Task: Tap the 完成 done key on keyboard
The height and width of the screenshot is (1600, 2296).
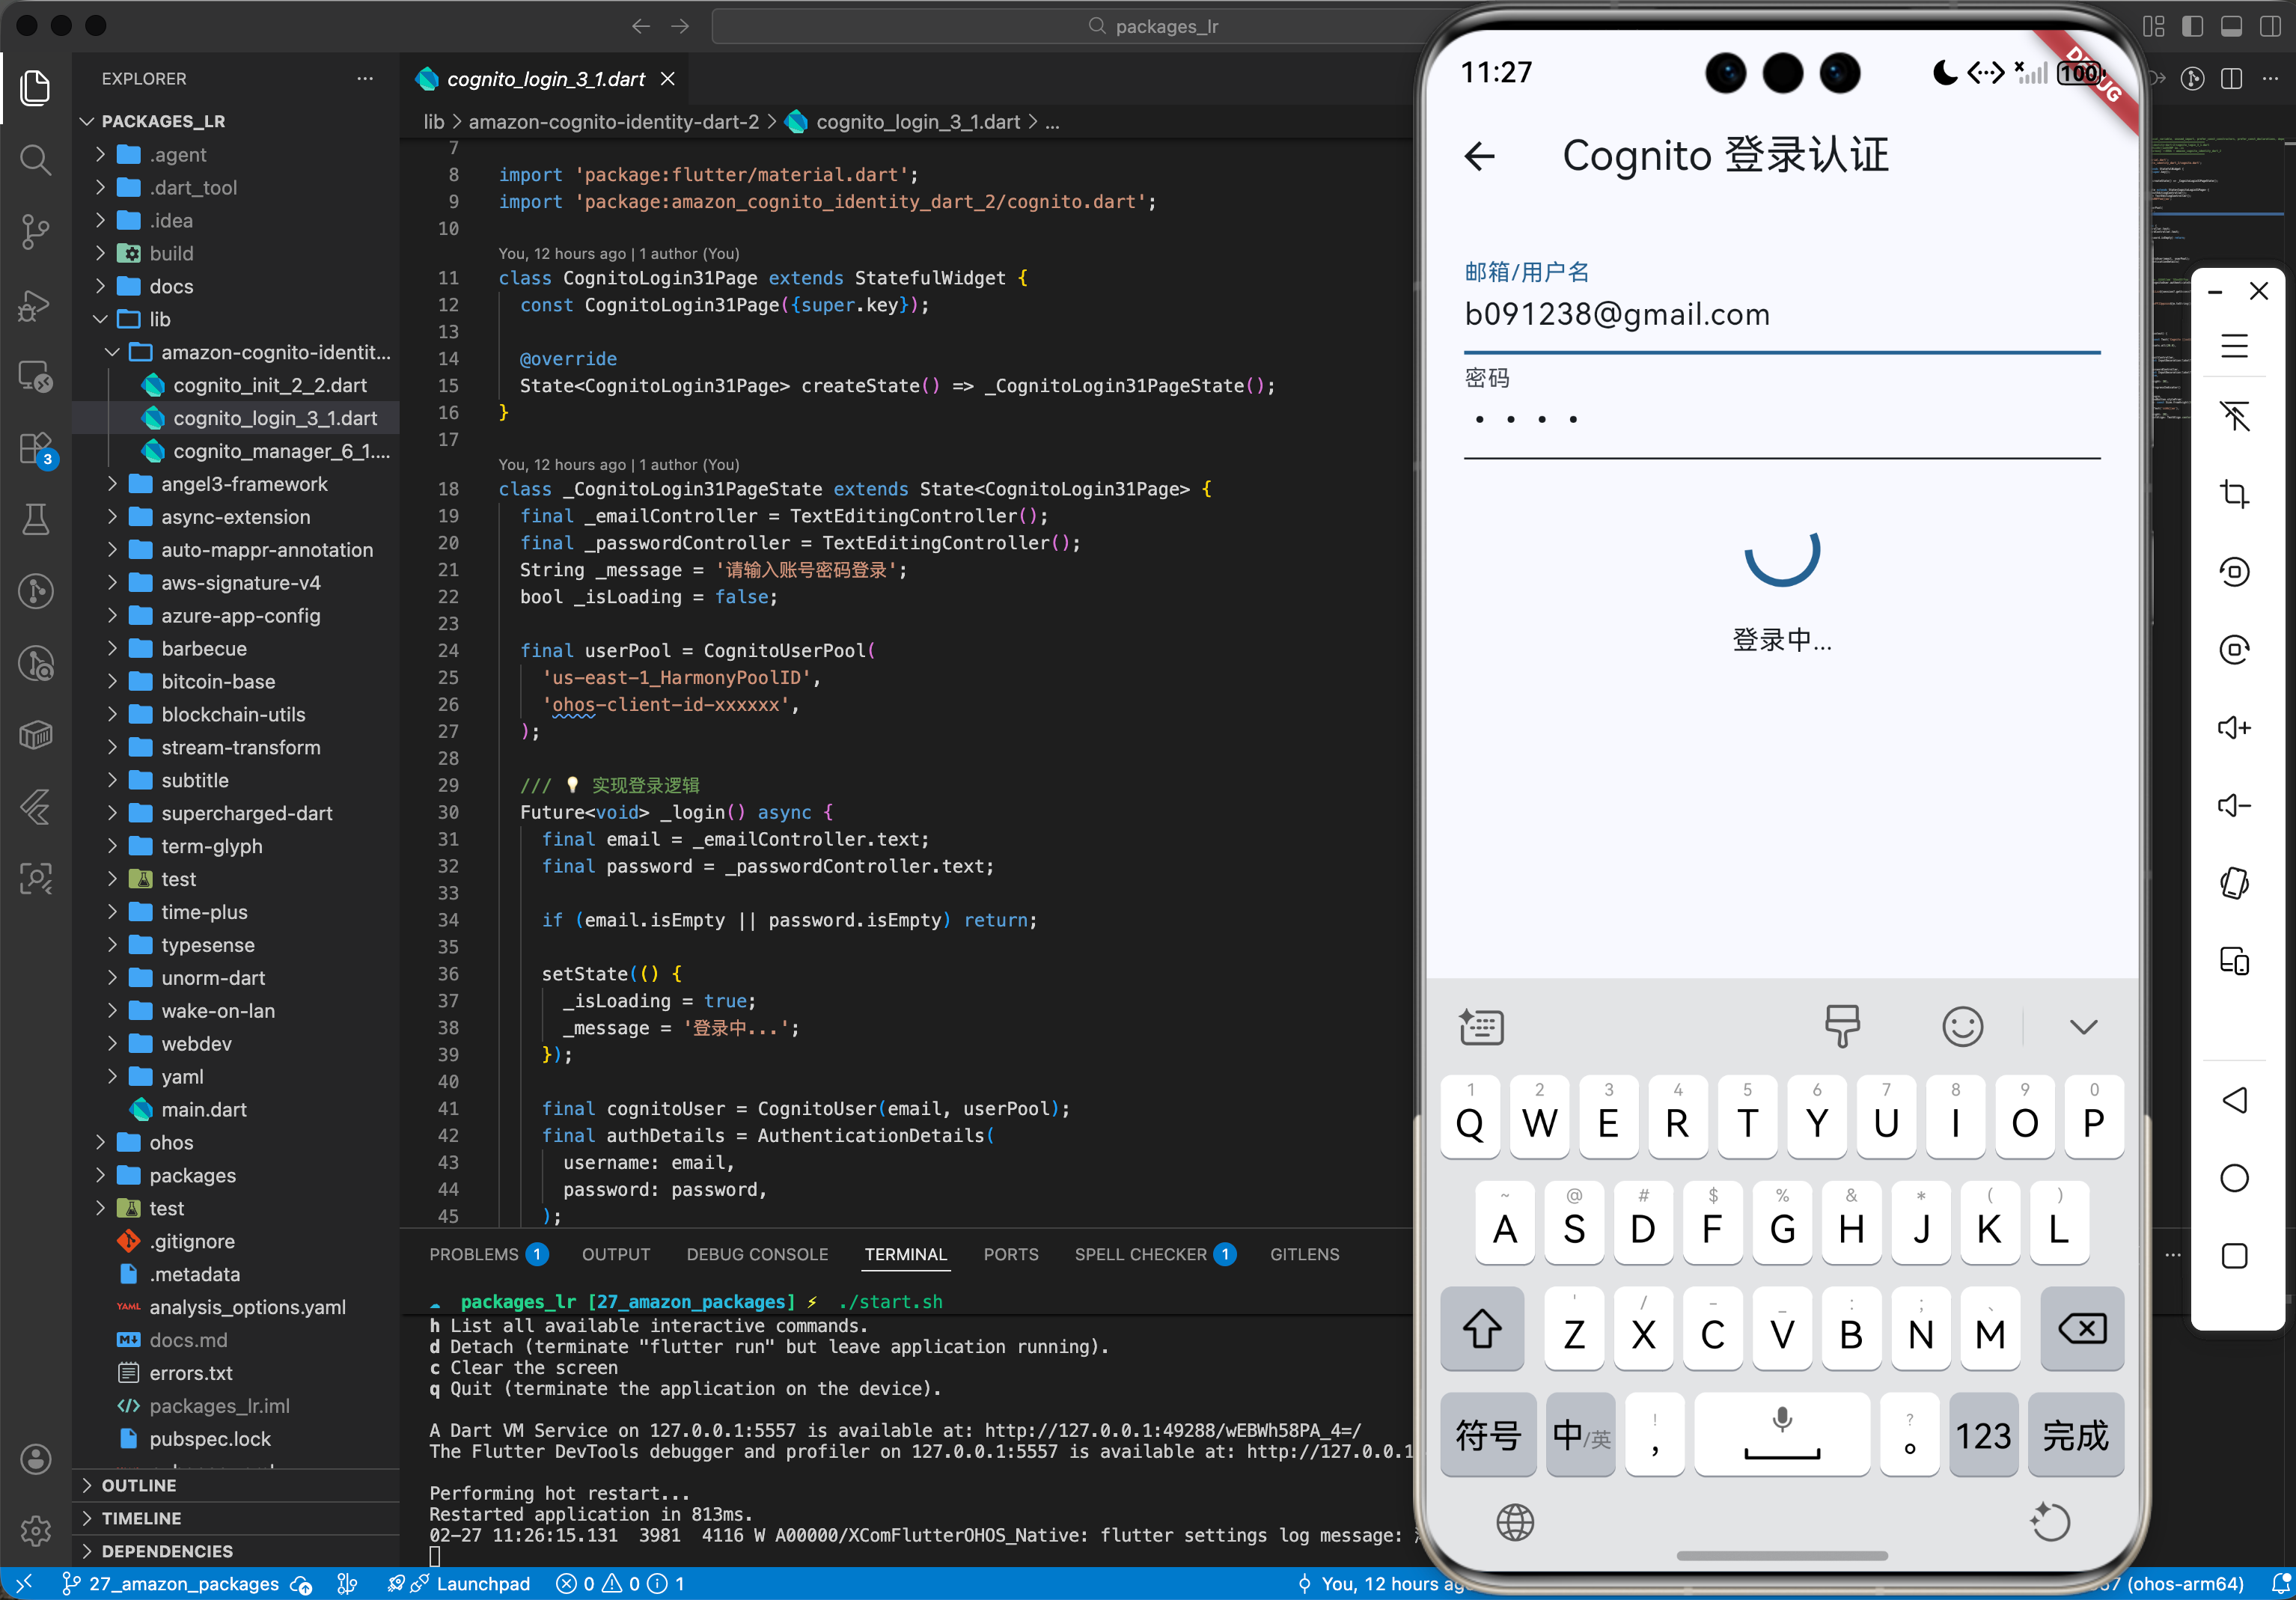Action: 2075,1435
